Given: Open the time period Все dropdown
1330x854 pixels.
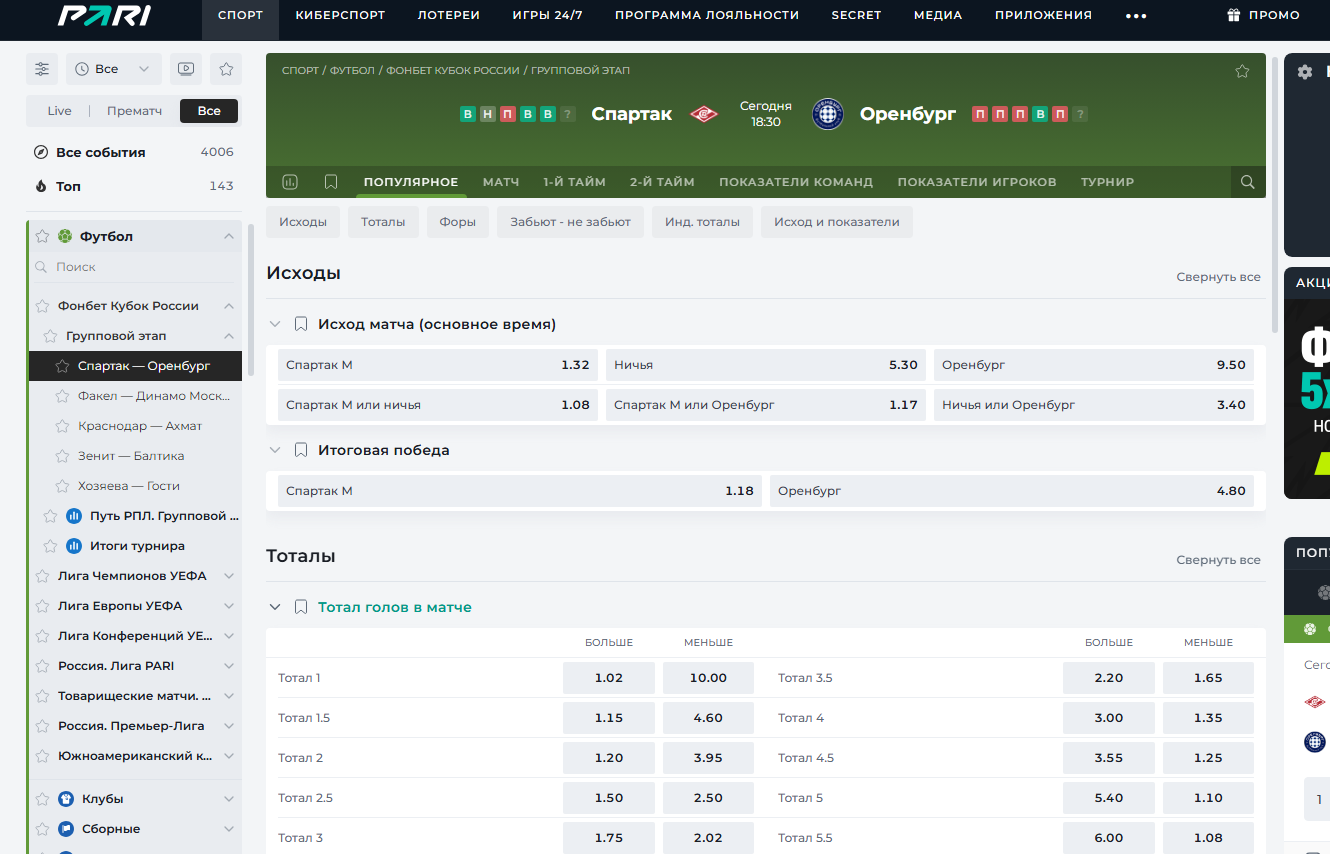Looking at the screenshot, I should (x=113, y=69).
